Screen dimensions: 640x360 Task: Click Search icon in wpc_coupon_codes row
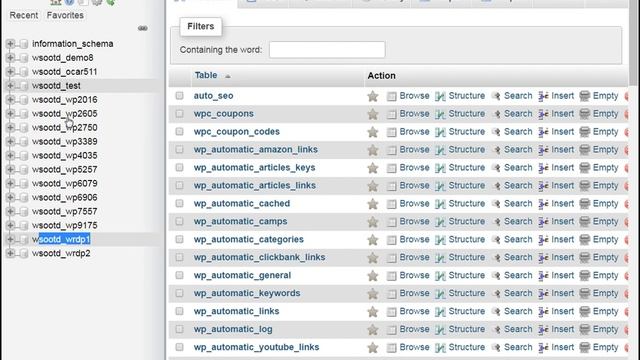[x=496, y=132]
